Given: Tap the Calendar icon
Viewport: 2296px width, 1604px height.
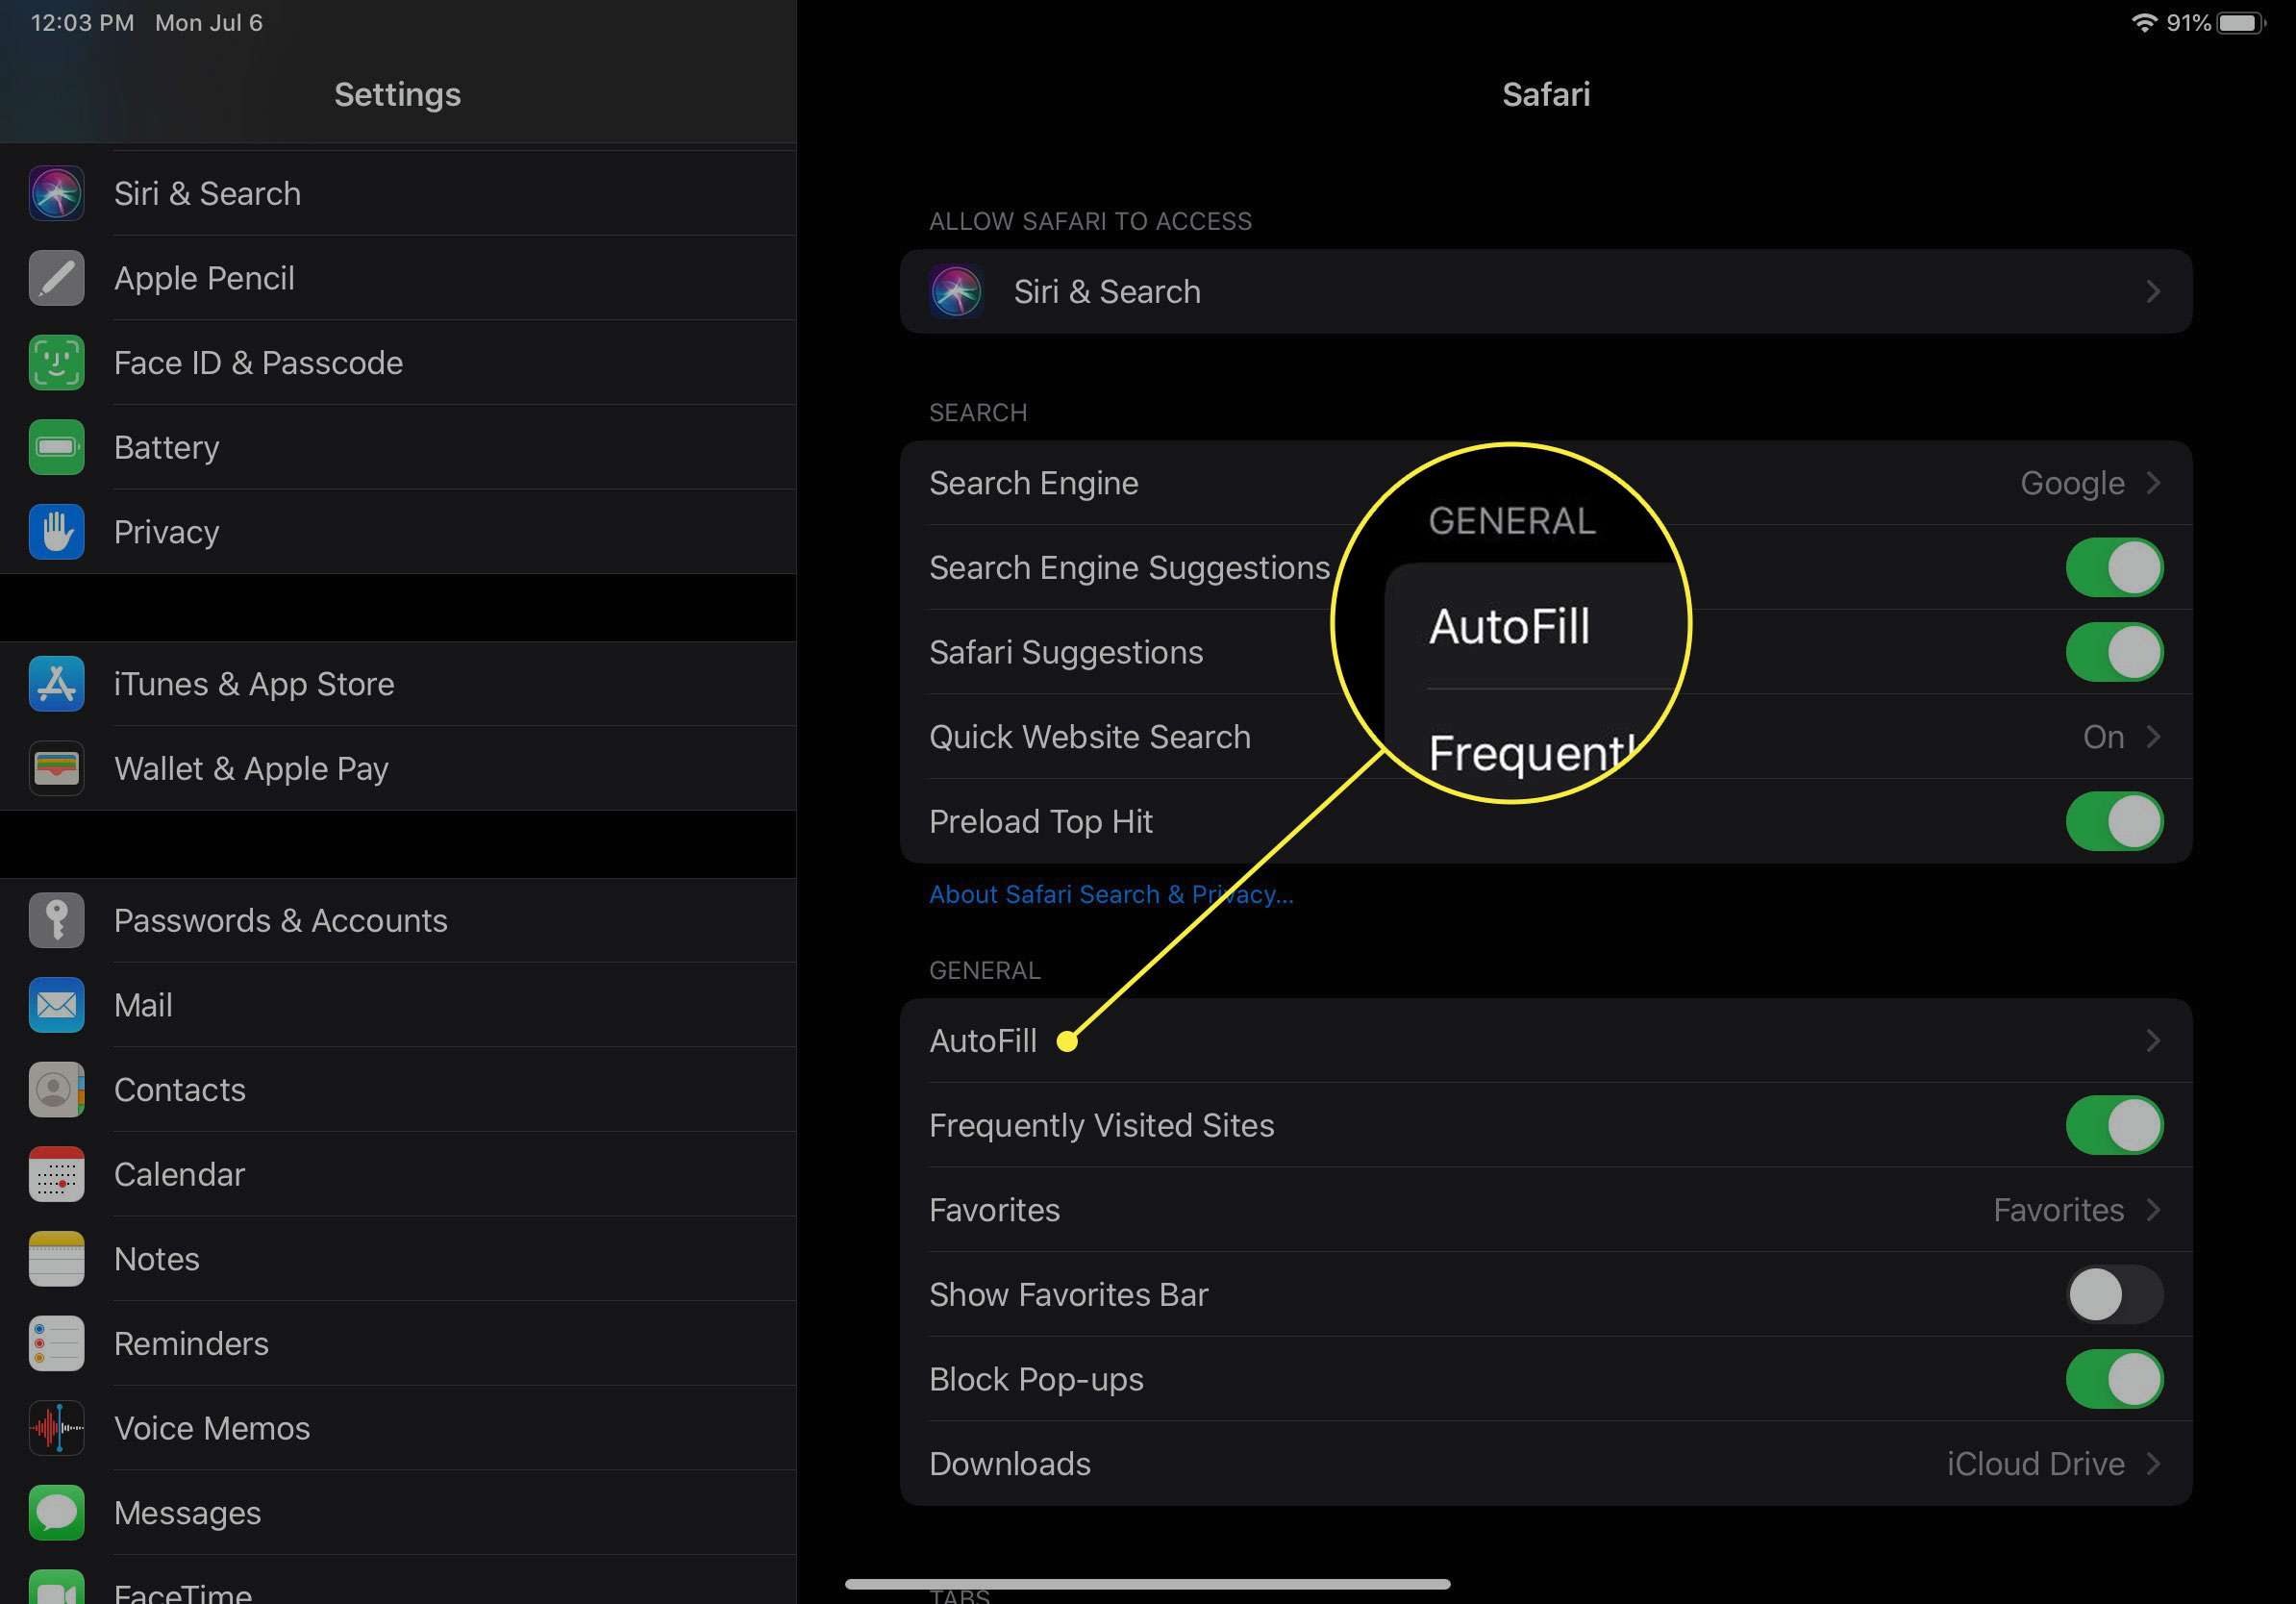Looking at the screenshot, I should (56, 1174).
